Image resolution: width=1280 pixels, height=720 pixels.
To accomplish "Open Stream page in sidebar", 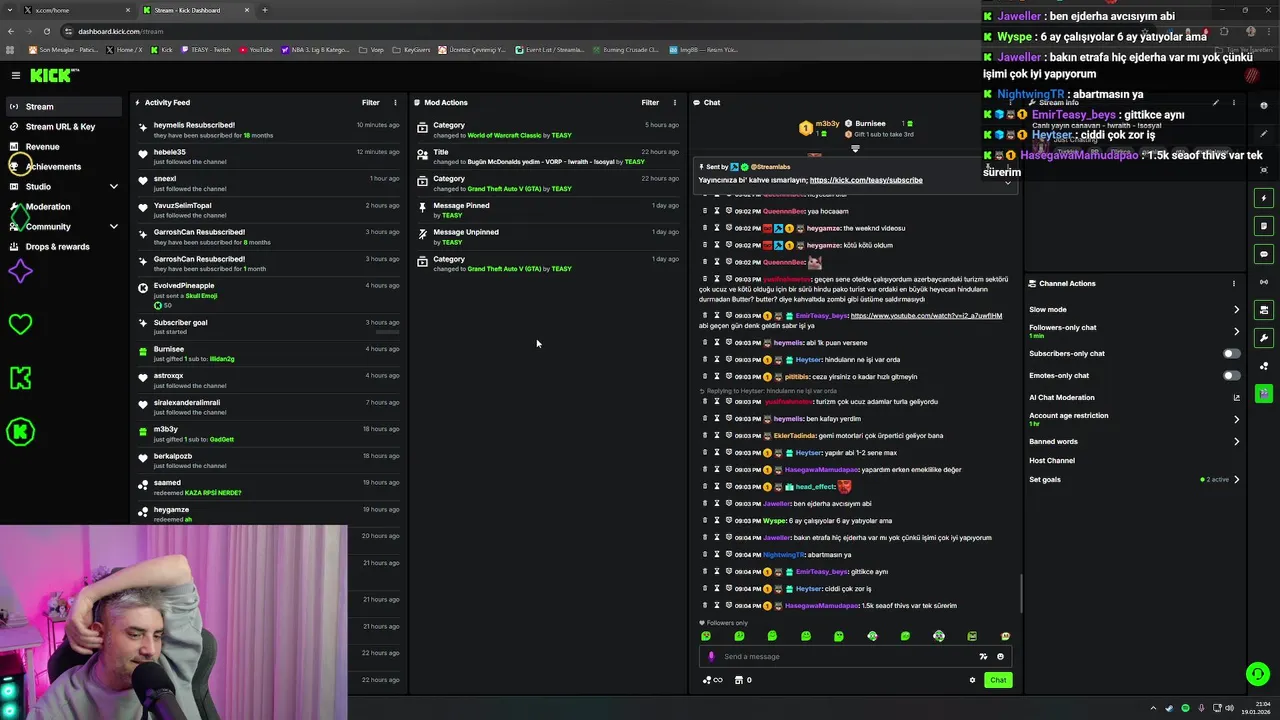I will [62, 106].
